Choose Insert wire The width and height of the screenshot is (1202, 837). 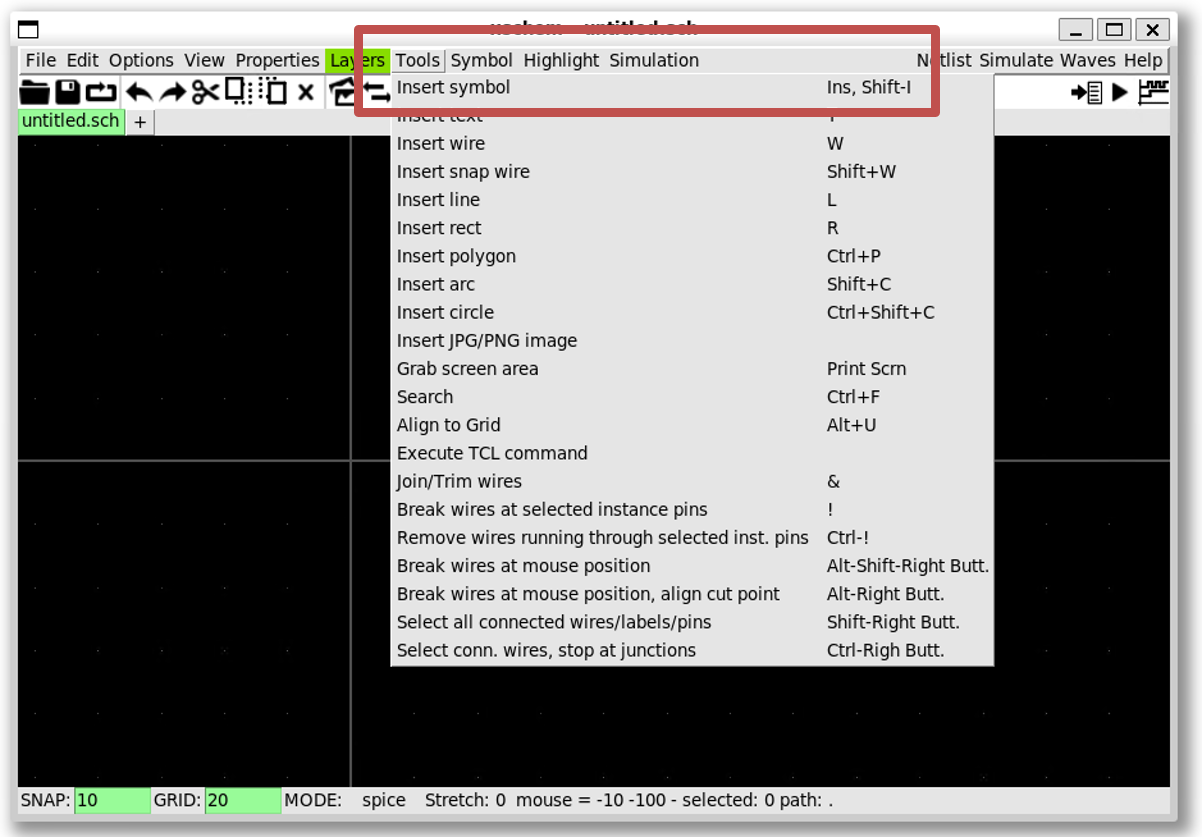692,143
